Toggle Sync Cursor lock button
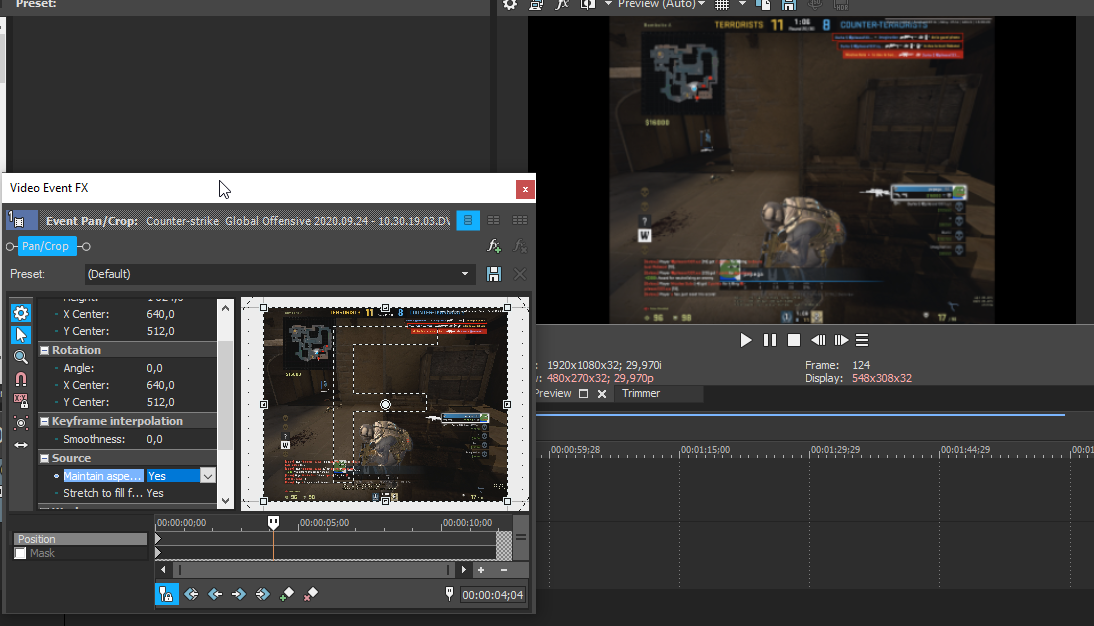 (x=166, y=594)
